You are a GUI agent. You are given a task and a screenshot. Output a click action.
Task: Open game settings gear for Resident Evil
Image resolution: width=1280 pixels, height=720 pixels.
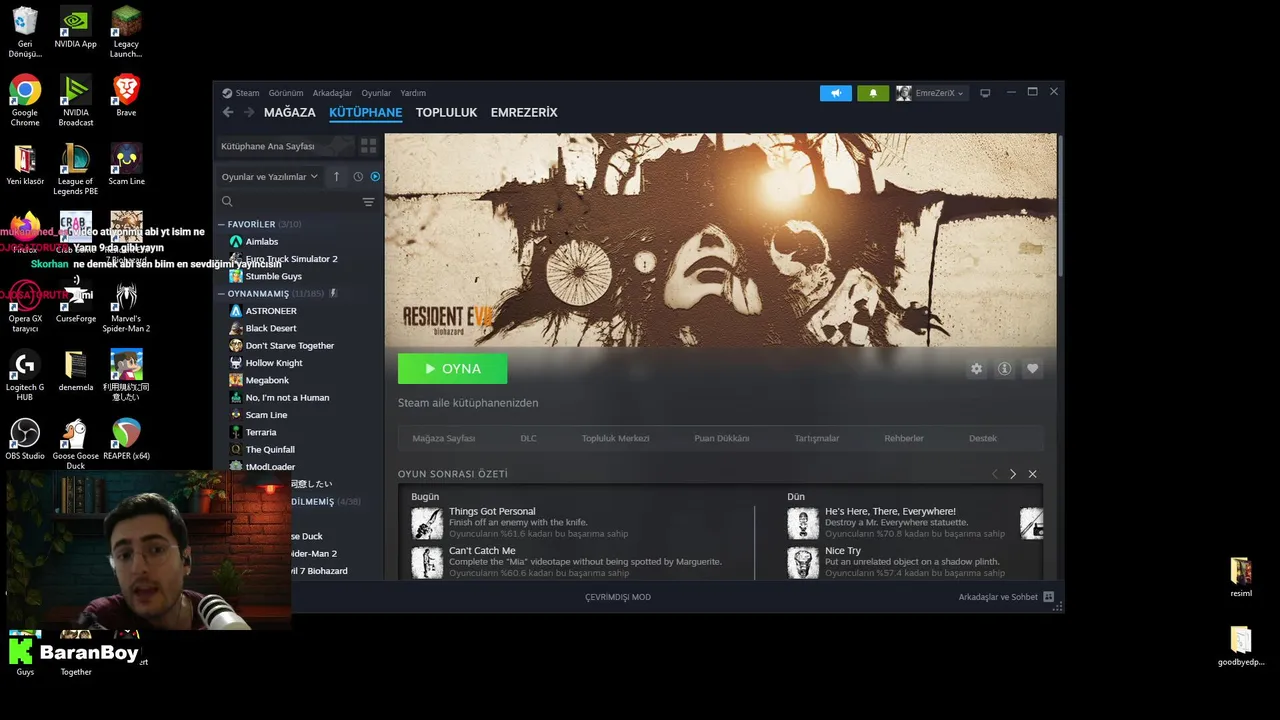tap(976, 369)
